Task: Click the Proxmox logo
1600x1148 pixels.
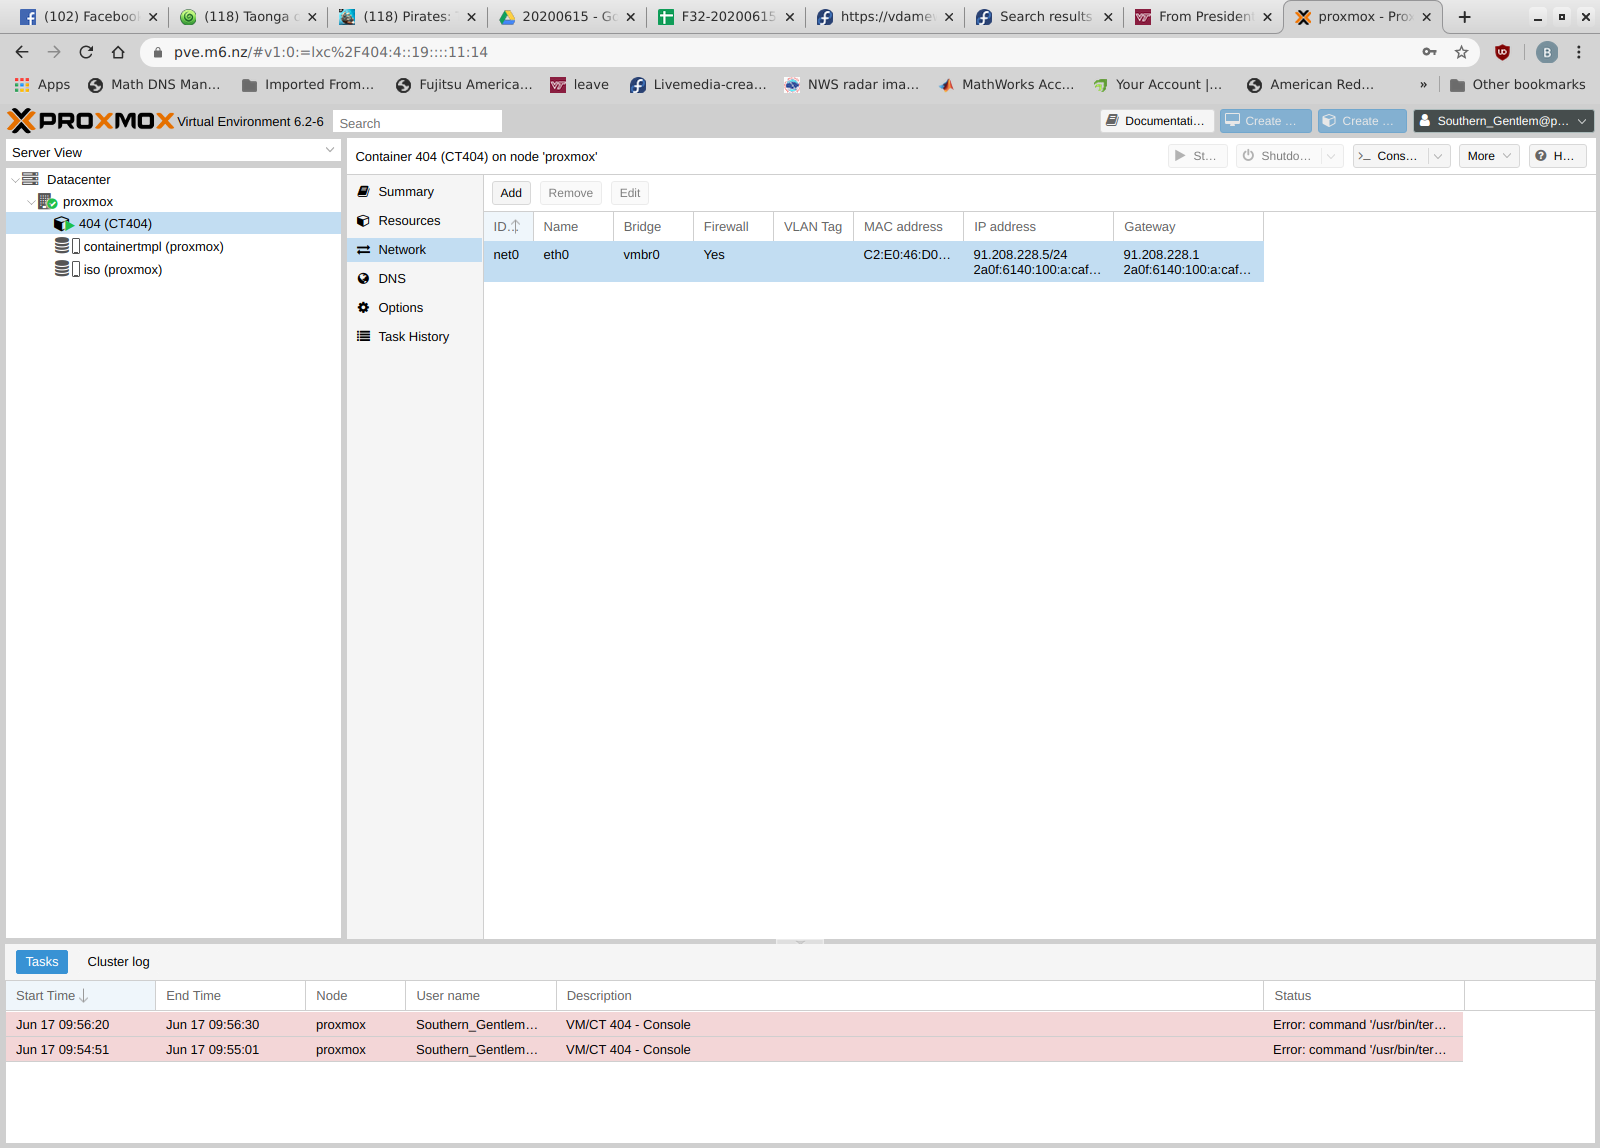Action: [90, 121]
